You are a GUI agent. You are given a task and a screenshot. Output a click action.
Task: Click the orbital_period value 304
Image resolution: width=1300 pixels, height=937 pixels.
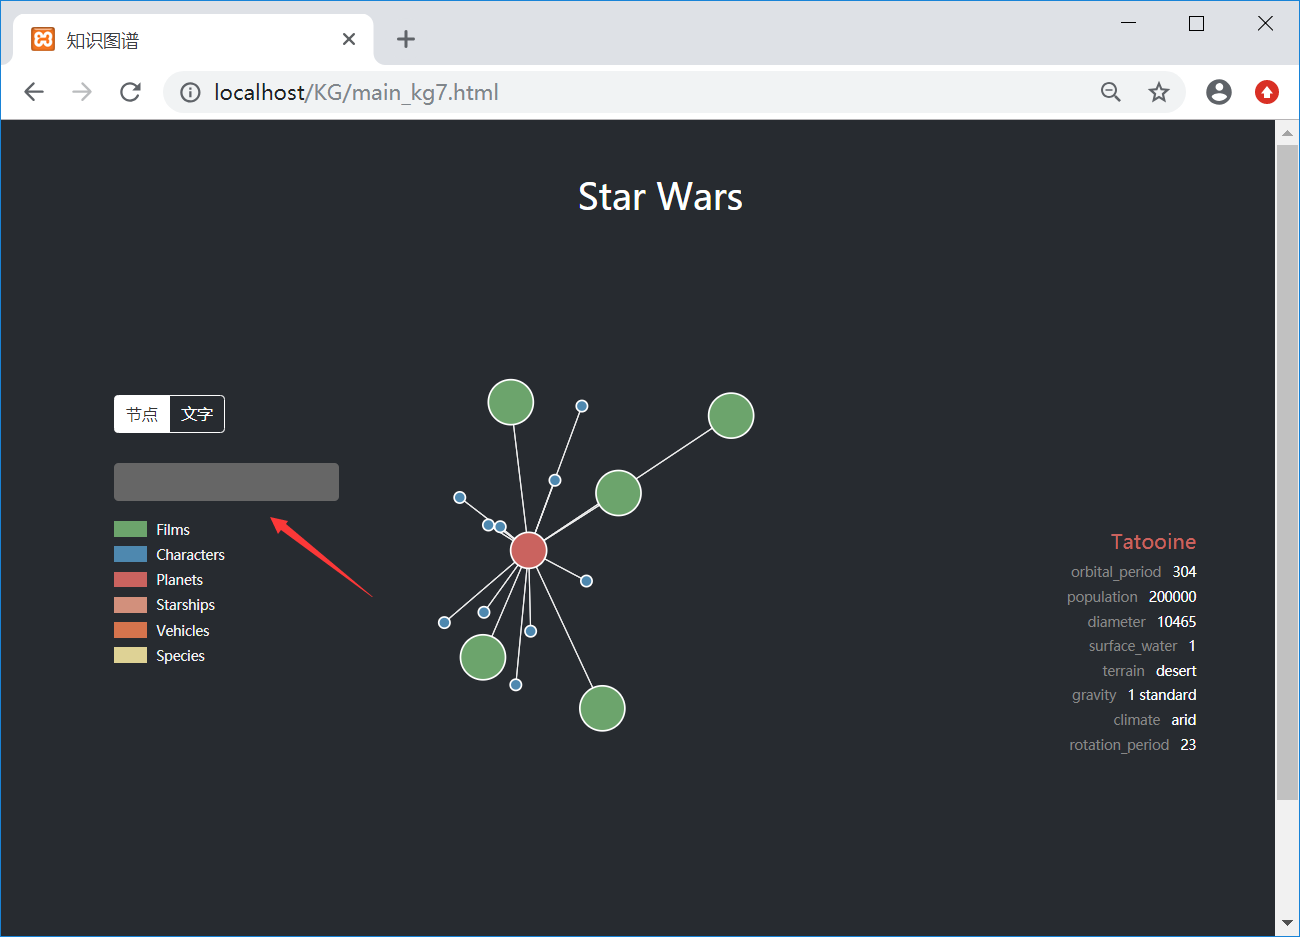coord(1184,572)
